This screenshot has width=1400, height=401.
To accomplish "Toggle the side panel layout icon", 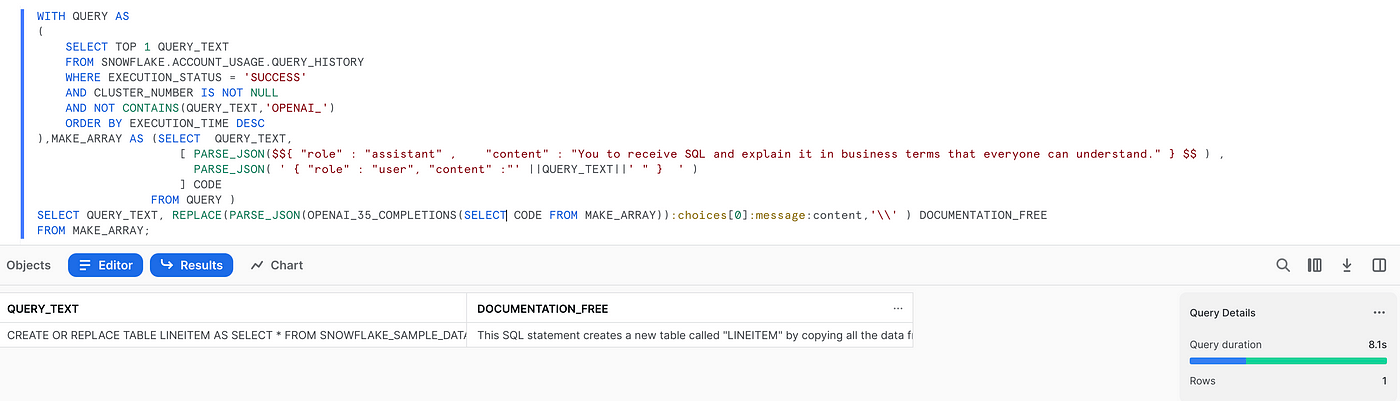I will point(1379,265).
